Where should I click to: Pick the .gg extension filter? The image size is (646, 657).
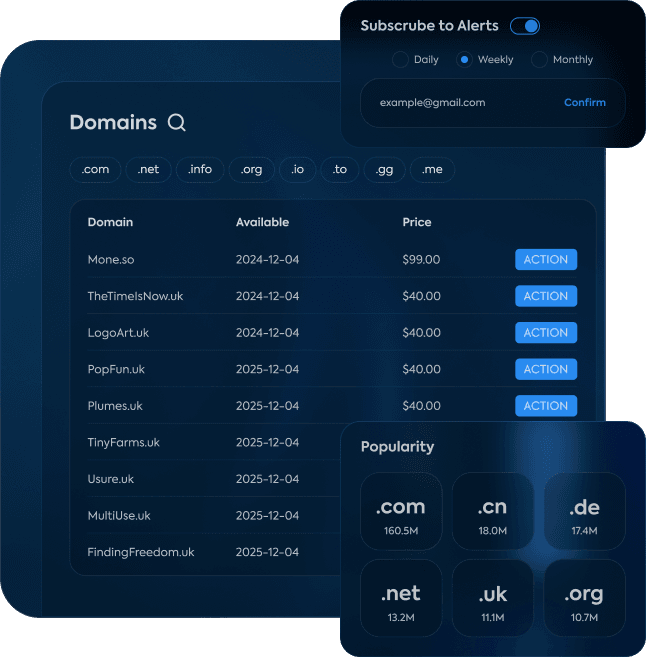(x=384, y=170)
